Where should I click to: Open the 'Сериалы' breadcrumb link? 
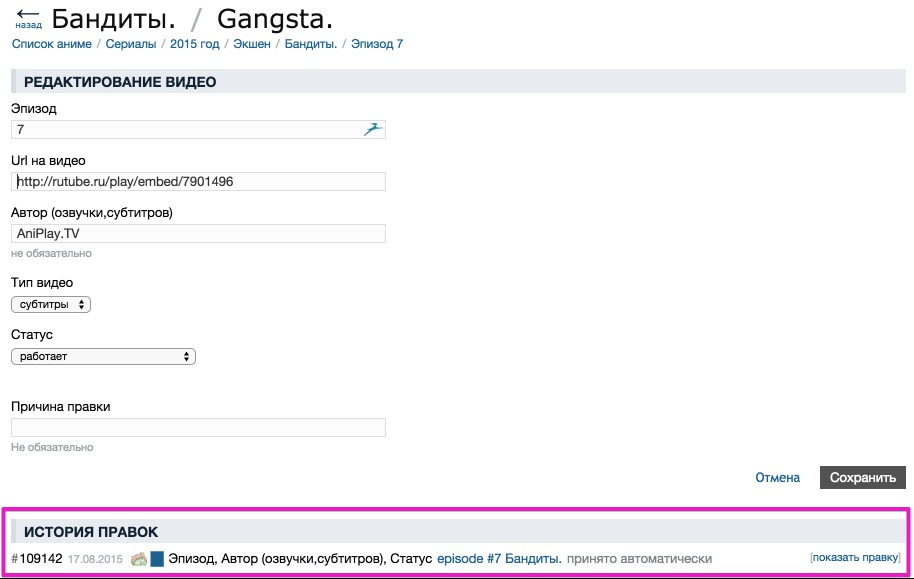point(130,44)
